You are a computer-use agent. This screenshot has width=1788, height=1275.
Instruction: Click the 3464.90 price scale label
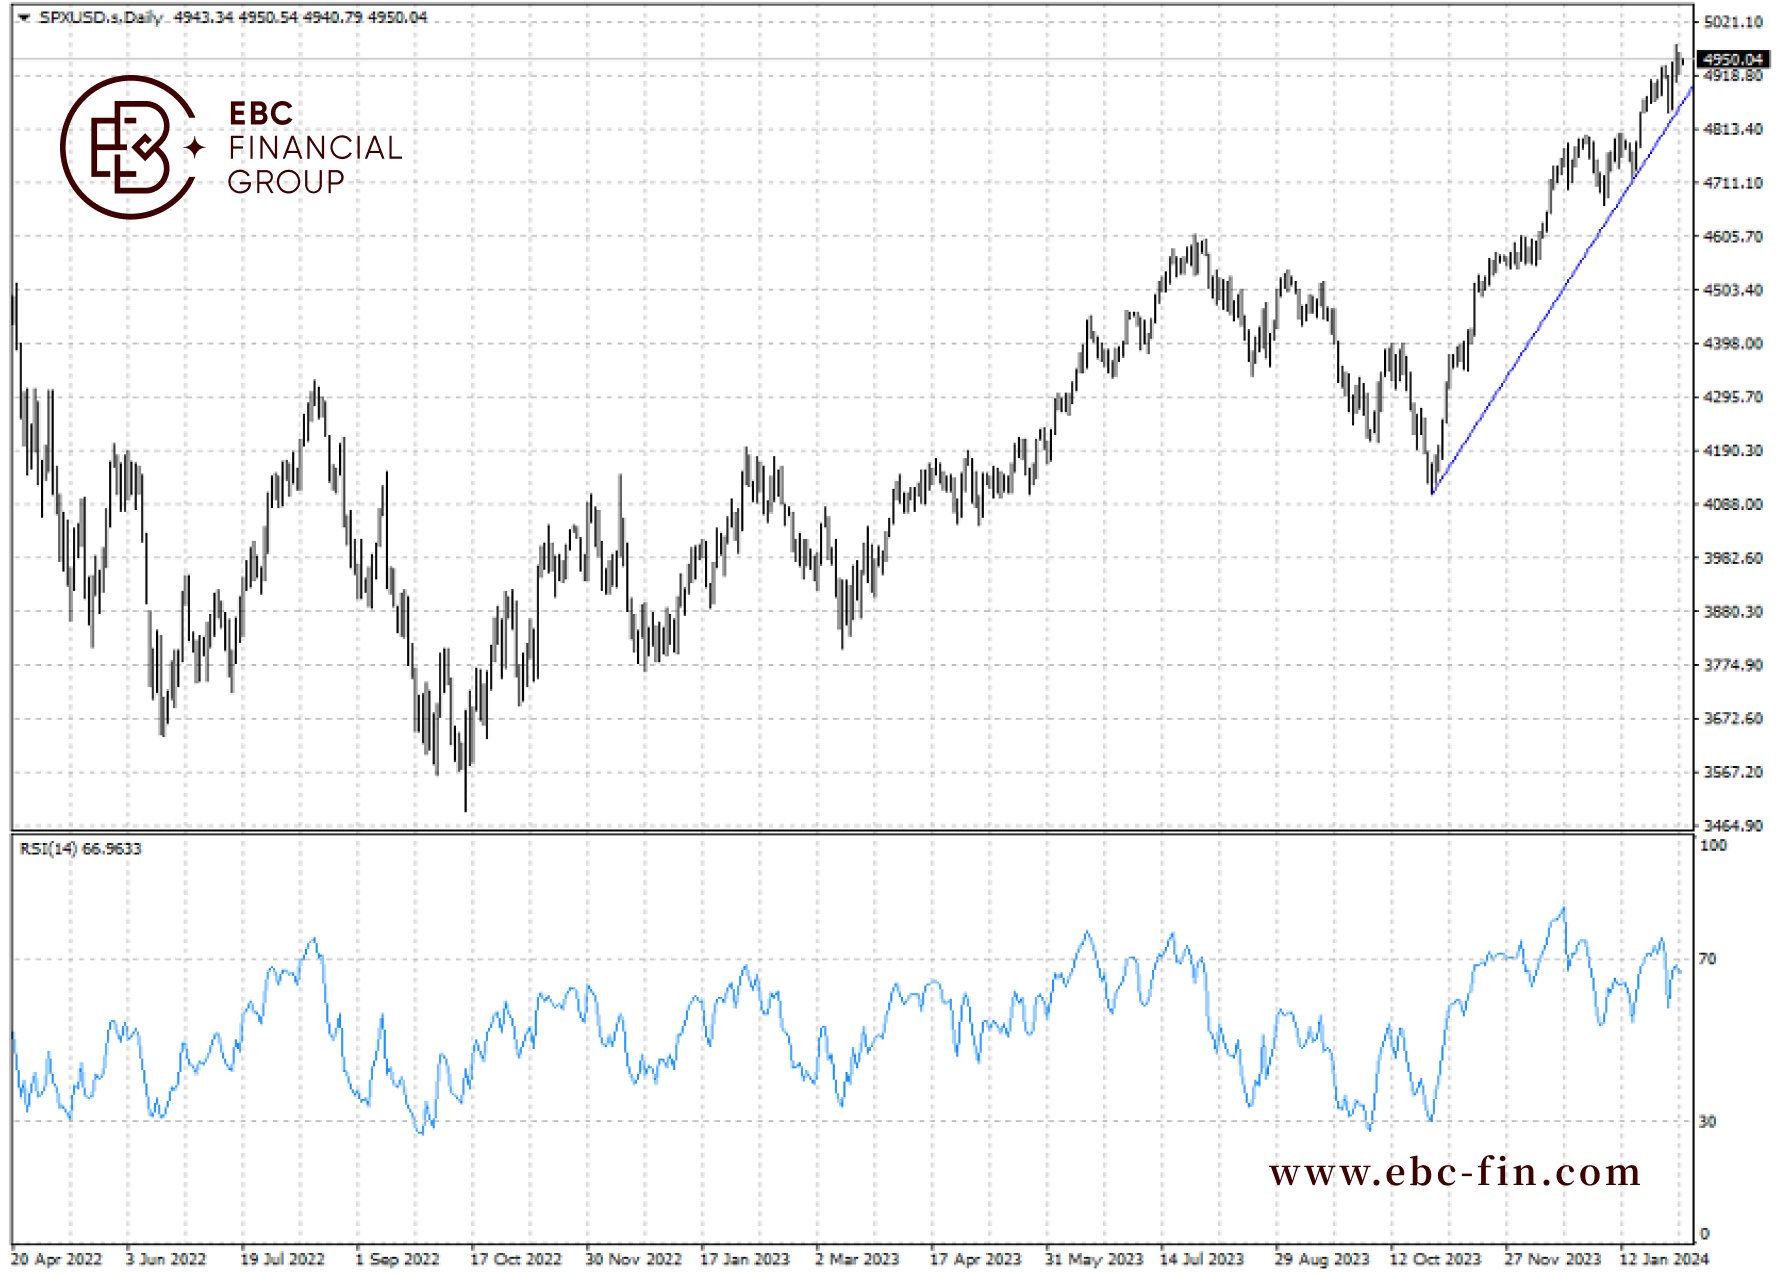(1734, 826)
